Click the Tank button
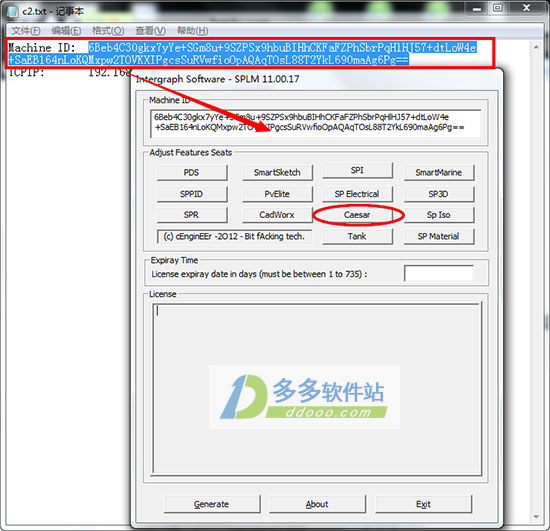Viewport: 550px width, 531px height. pyautogui.click(x=357, y=236)
